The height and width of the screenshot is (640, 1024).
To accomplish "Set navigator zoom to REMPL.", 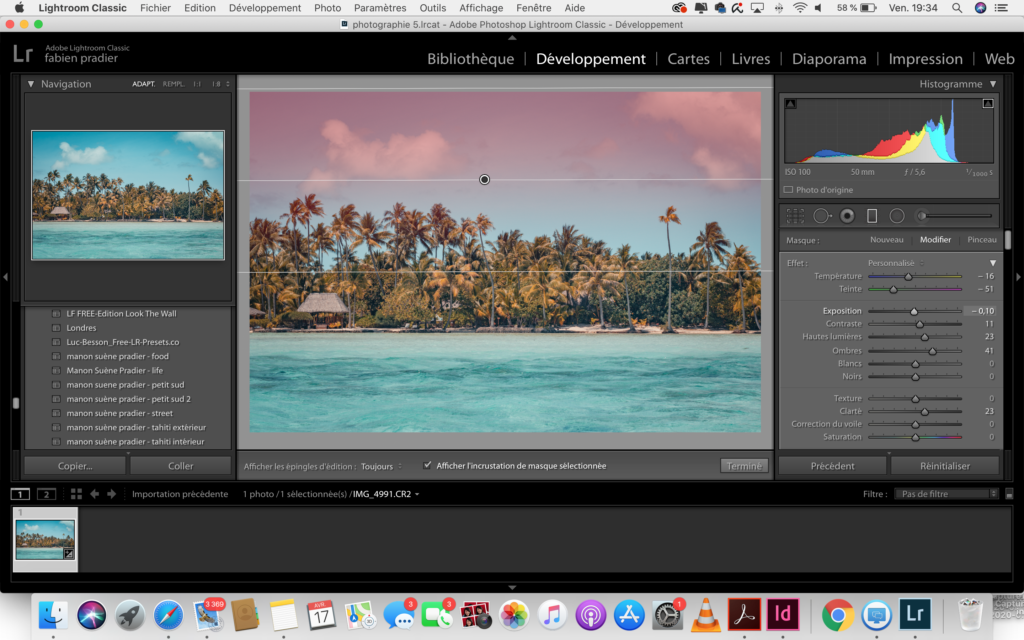I will [x=174, y=84].
